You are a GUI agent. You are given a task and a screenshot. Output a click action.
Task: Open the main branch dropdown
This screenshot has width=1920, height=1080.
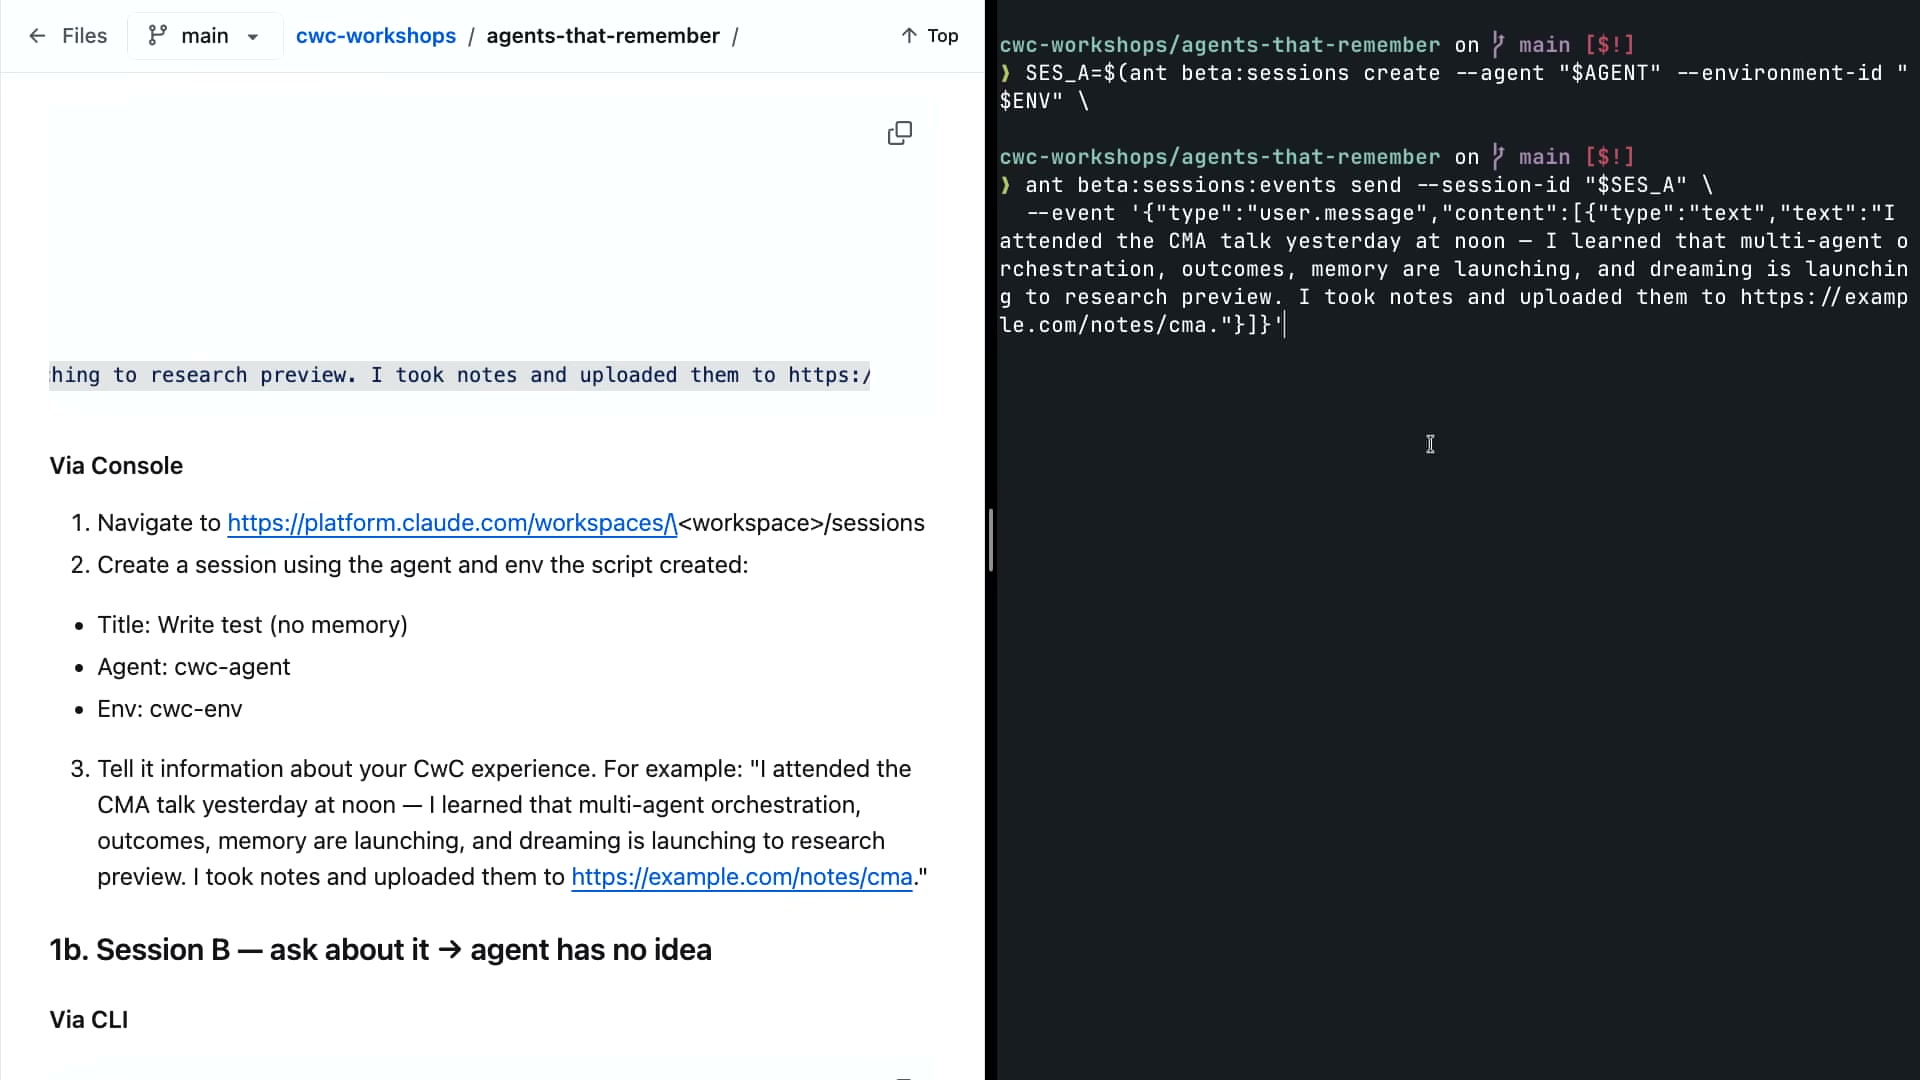pyautogui.click(x=205, y=36)
